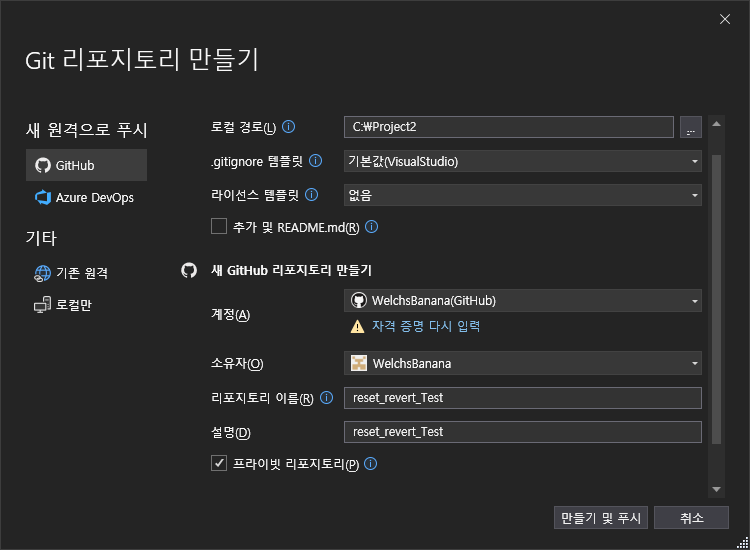Click the 설명 description input field

tap(522, 432)
